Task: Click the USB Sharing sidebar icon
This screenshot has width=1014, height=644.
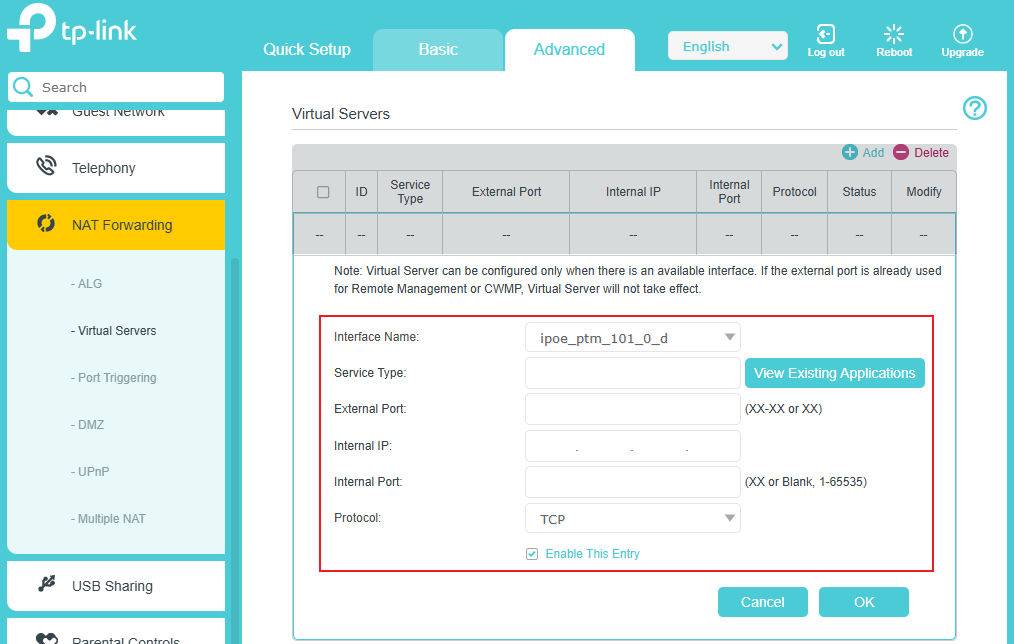Action: (x=48, y=585)
